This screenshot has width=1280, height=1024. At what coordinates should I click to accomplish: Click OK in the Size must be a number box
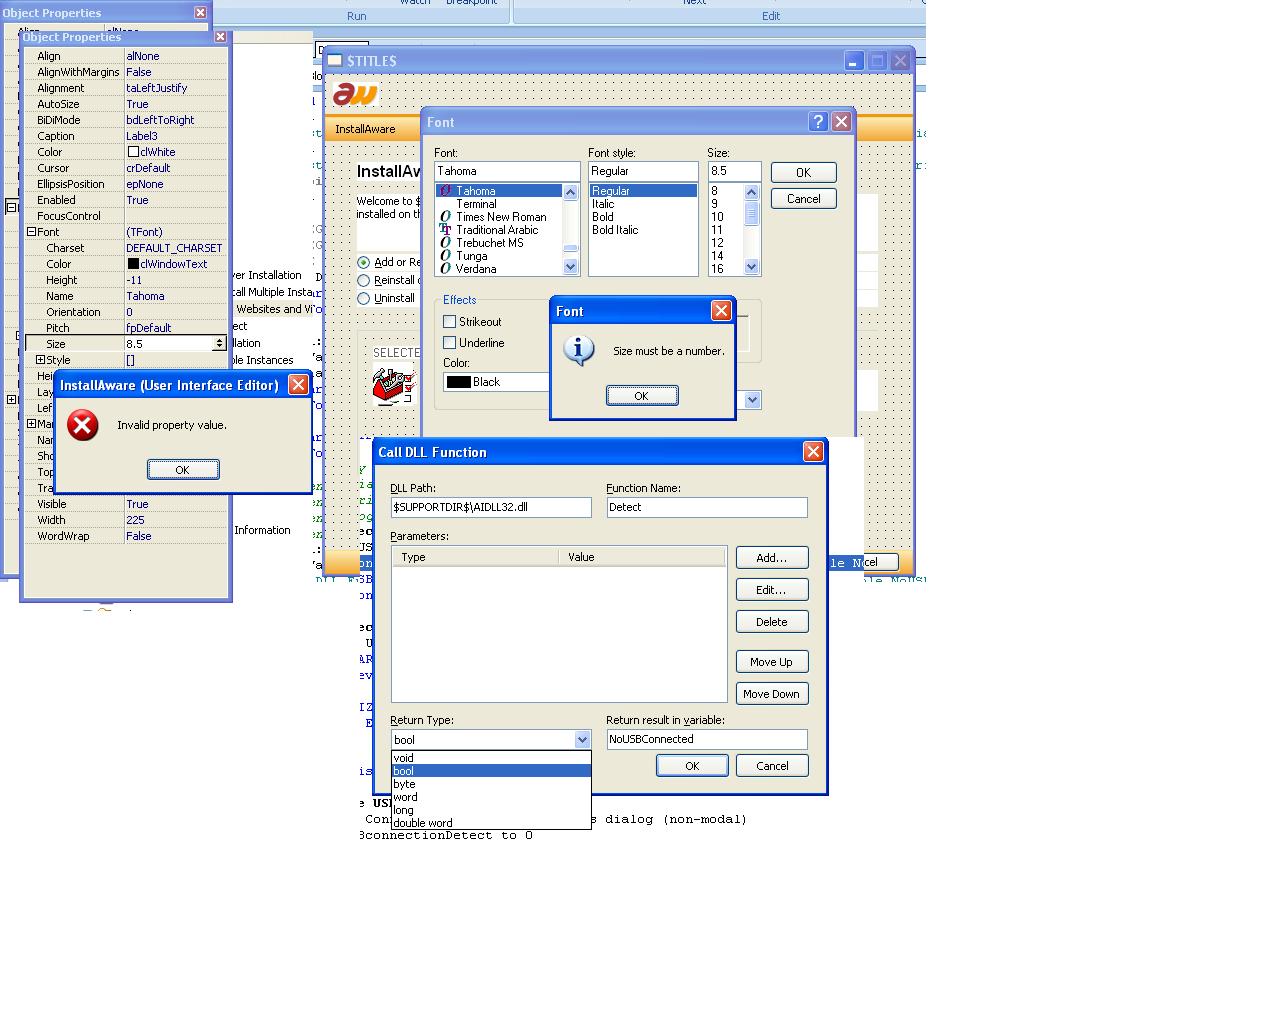point(642,396)
